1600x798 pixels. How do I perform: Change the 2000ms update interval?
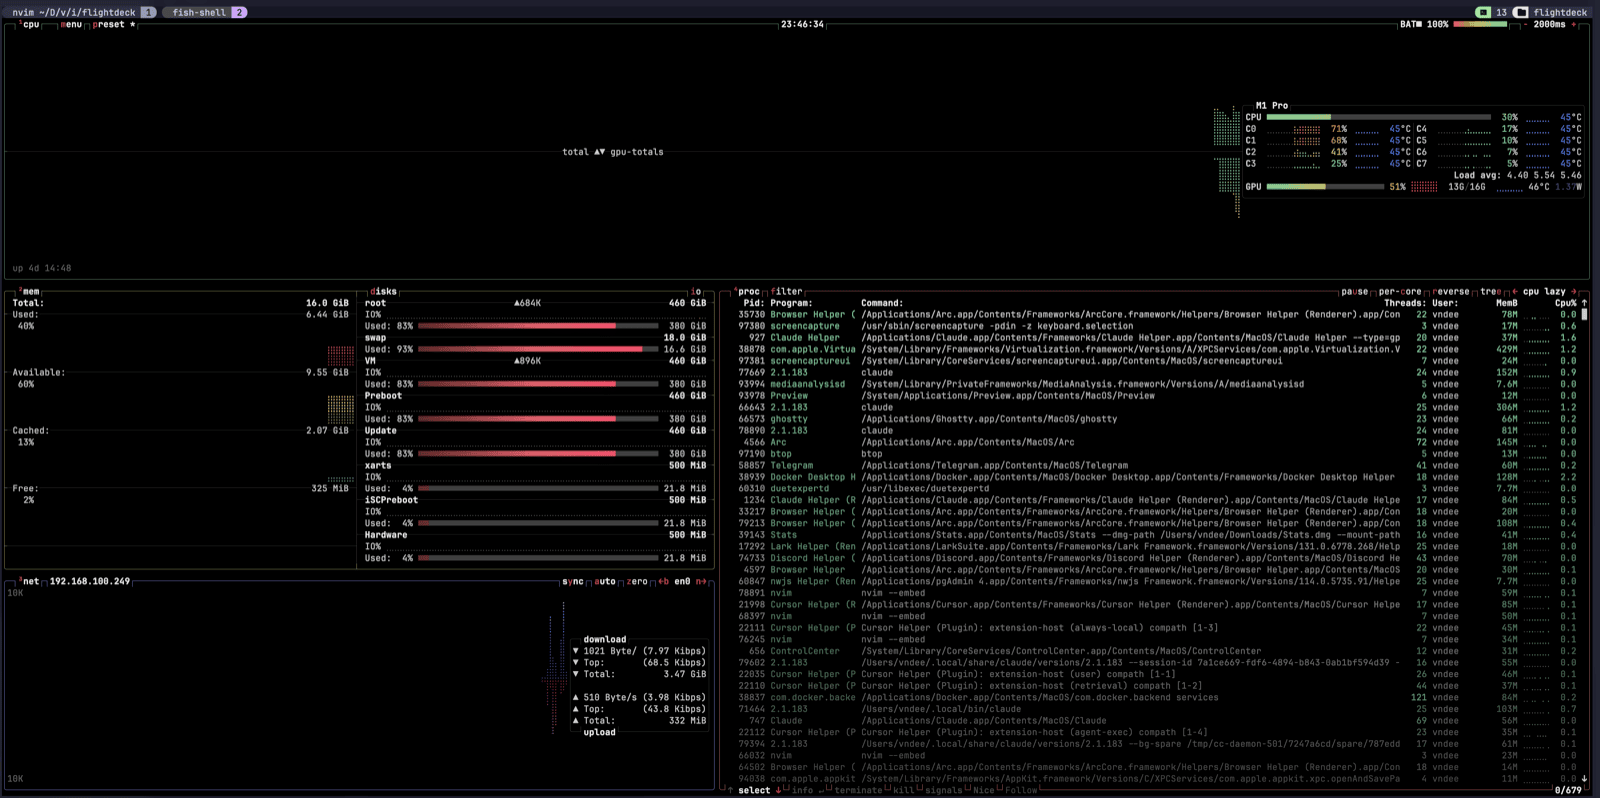[1549, 24]
